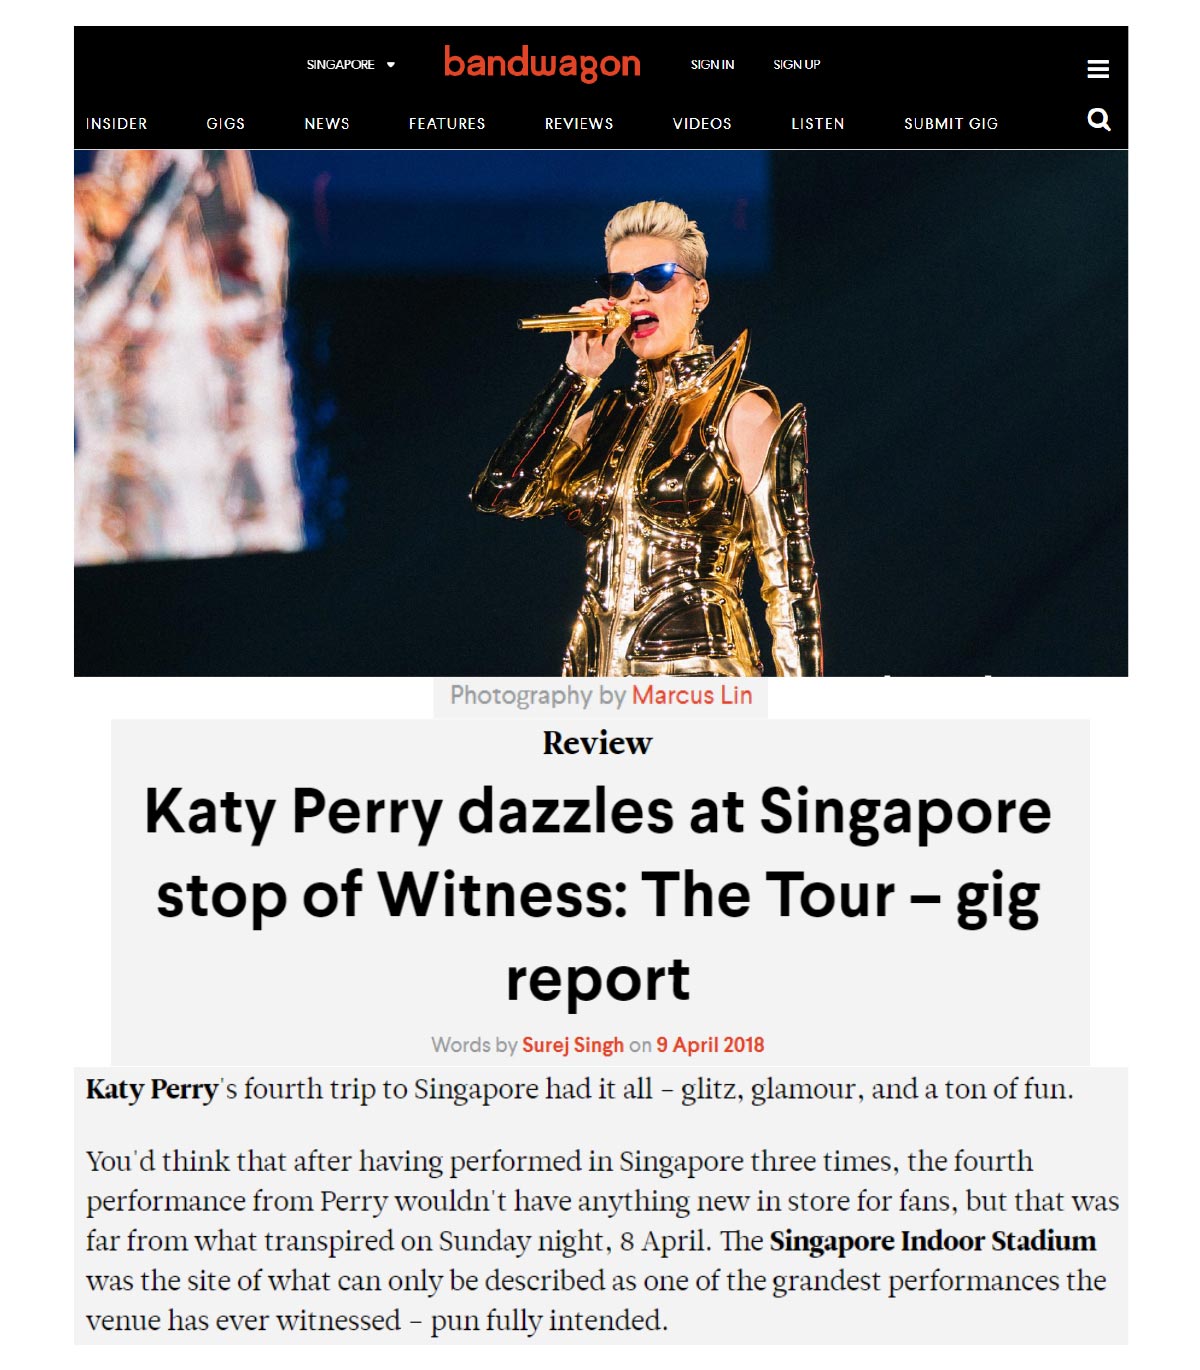The height and width of the screenshot is (1370, 1200).
Task: Open the News menu item
Action: click(x=327, y=124)
